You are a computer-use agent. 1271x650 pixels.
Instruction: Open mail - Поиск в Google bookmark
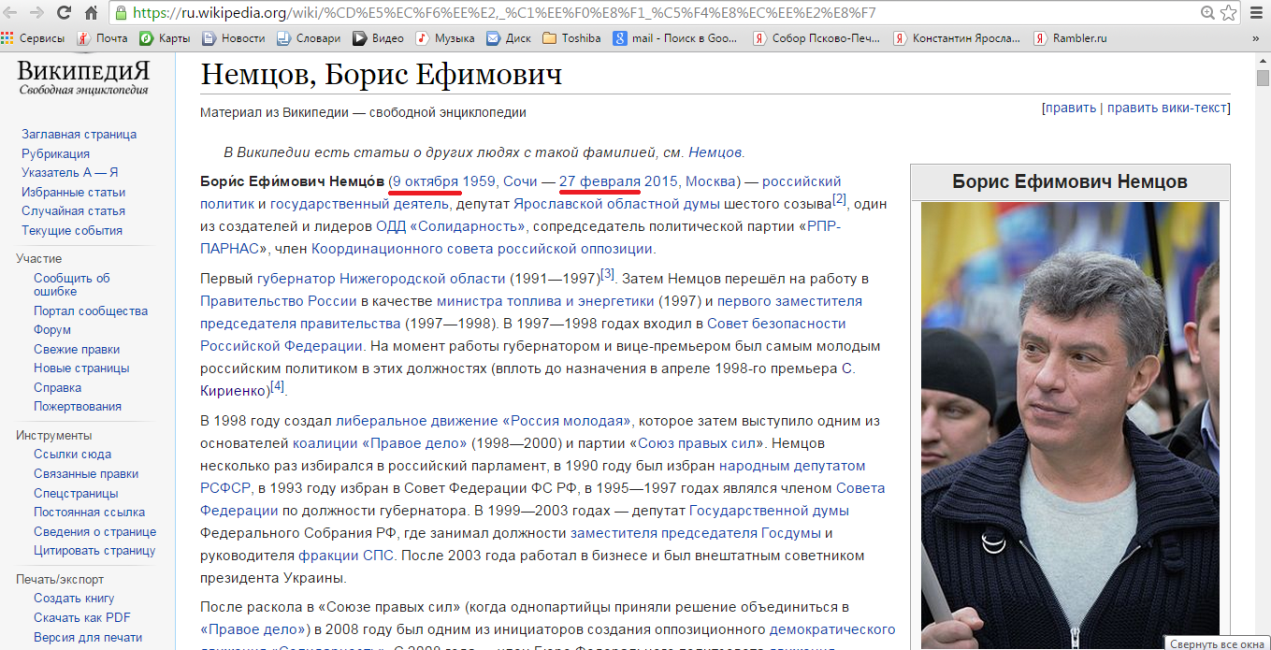[677, 38]
